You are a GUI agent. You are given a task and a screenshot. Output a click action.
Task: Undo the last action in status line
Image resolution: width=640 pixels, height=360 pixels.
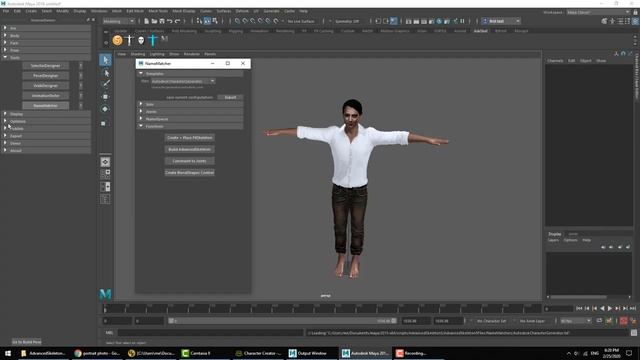(170, 21)
